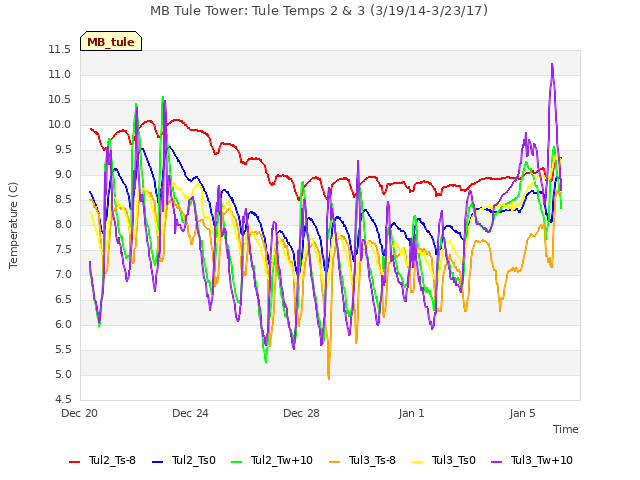
Task: Select the Tul2_Tw+10 legend label
Action: (x=282, y=460)
